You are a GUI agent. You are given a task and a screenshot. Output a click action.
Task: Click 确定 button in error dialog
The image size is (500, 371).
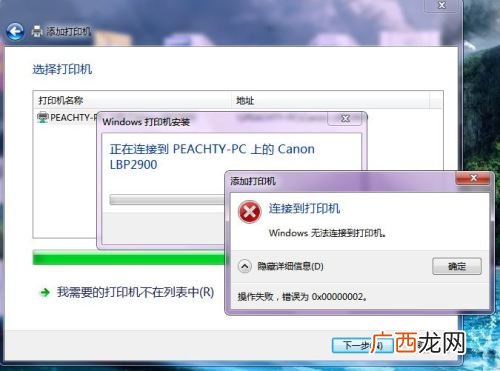point(457,266)
